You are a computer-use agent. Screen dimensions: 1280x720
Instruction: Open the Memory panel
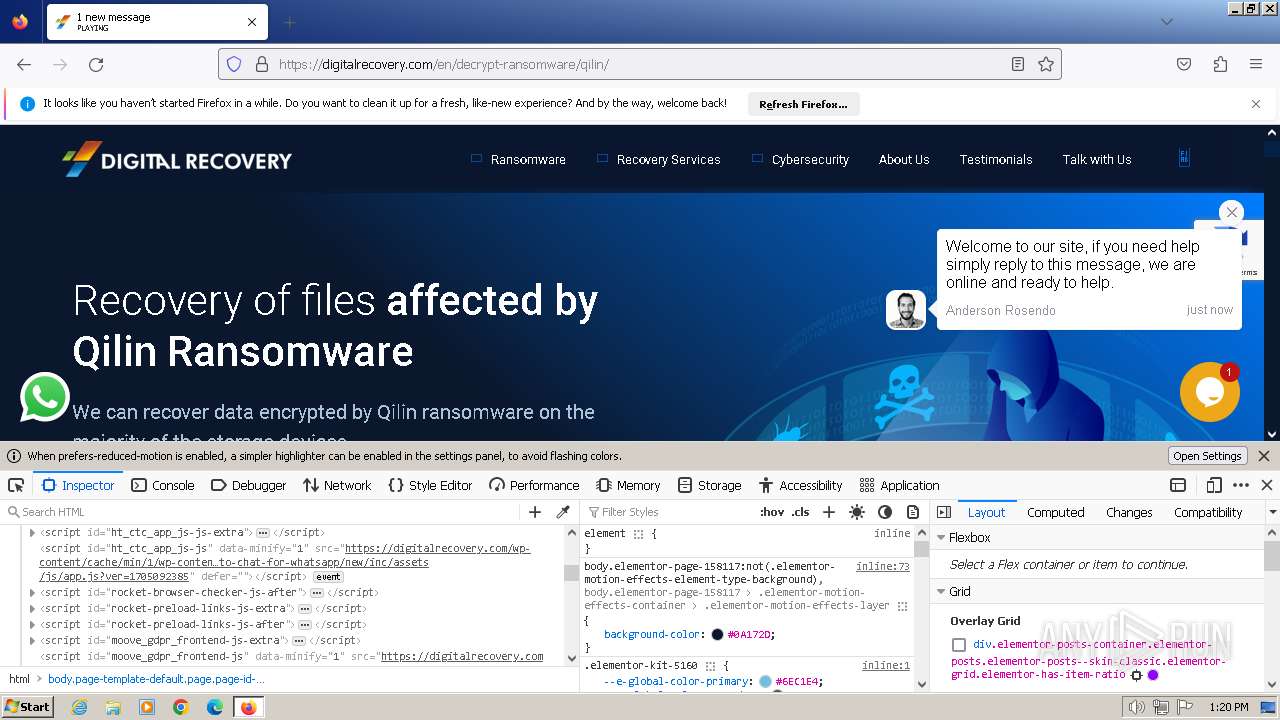(628, 485)
